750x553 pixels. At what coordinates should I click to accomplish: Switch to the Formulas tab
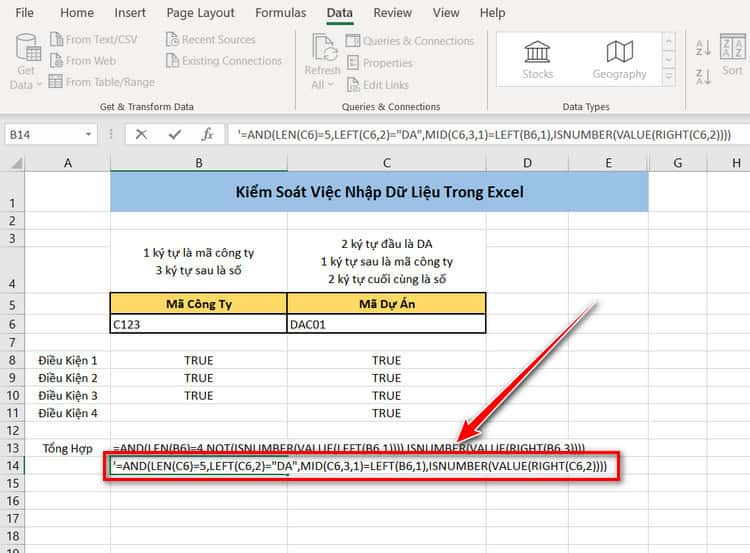pyautogui.click(x=280, y=13)
